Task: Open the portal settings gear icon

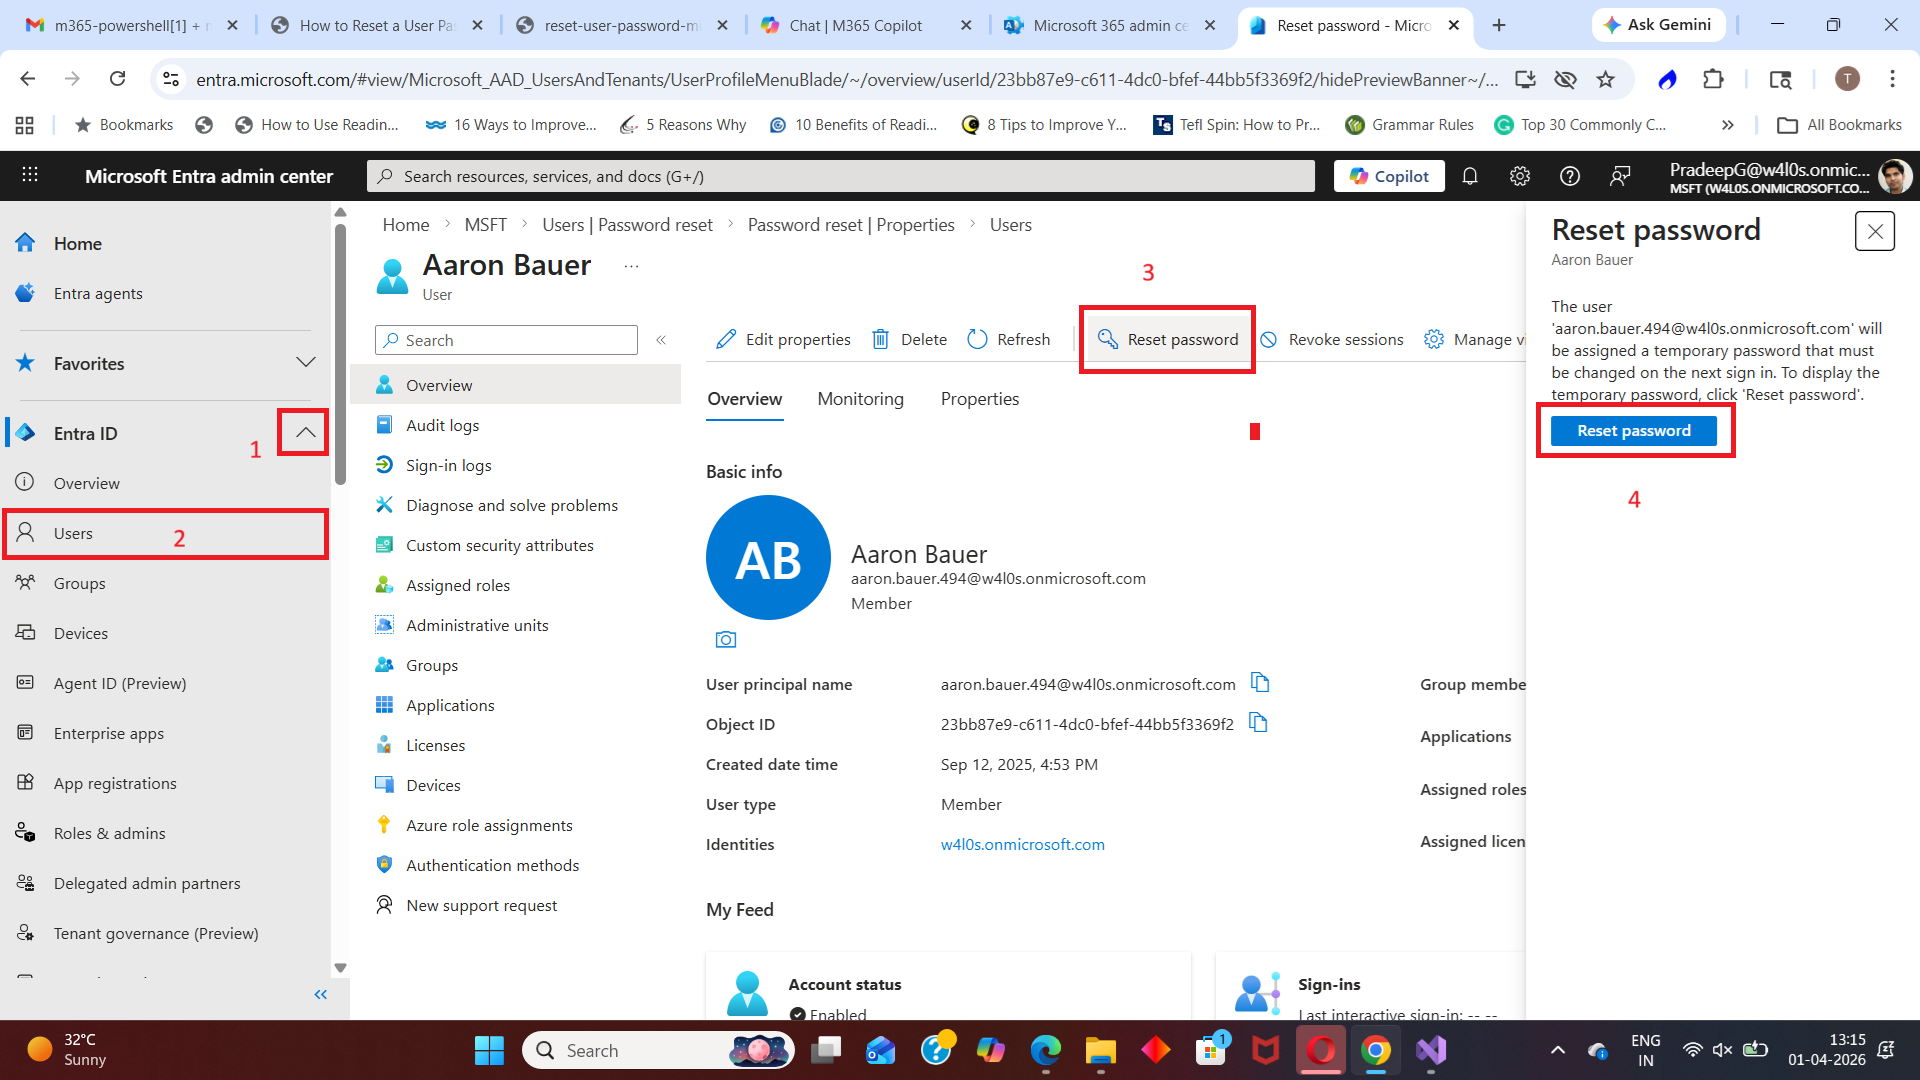Action: tap(1519, 176)
